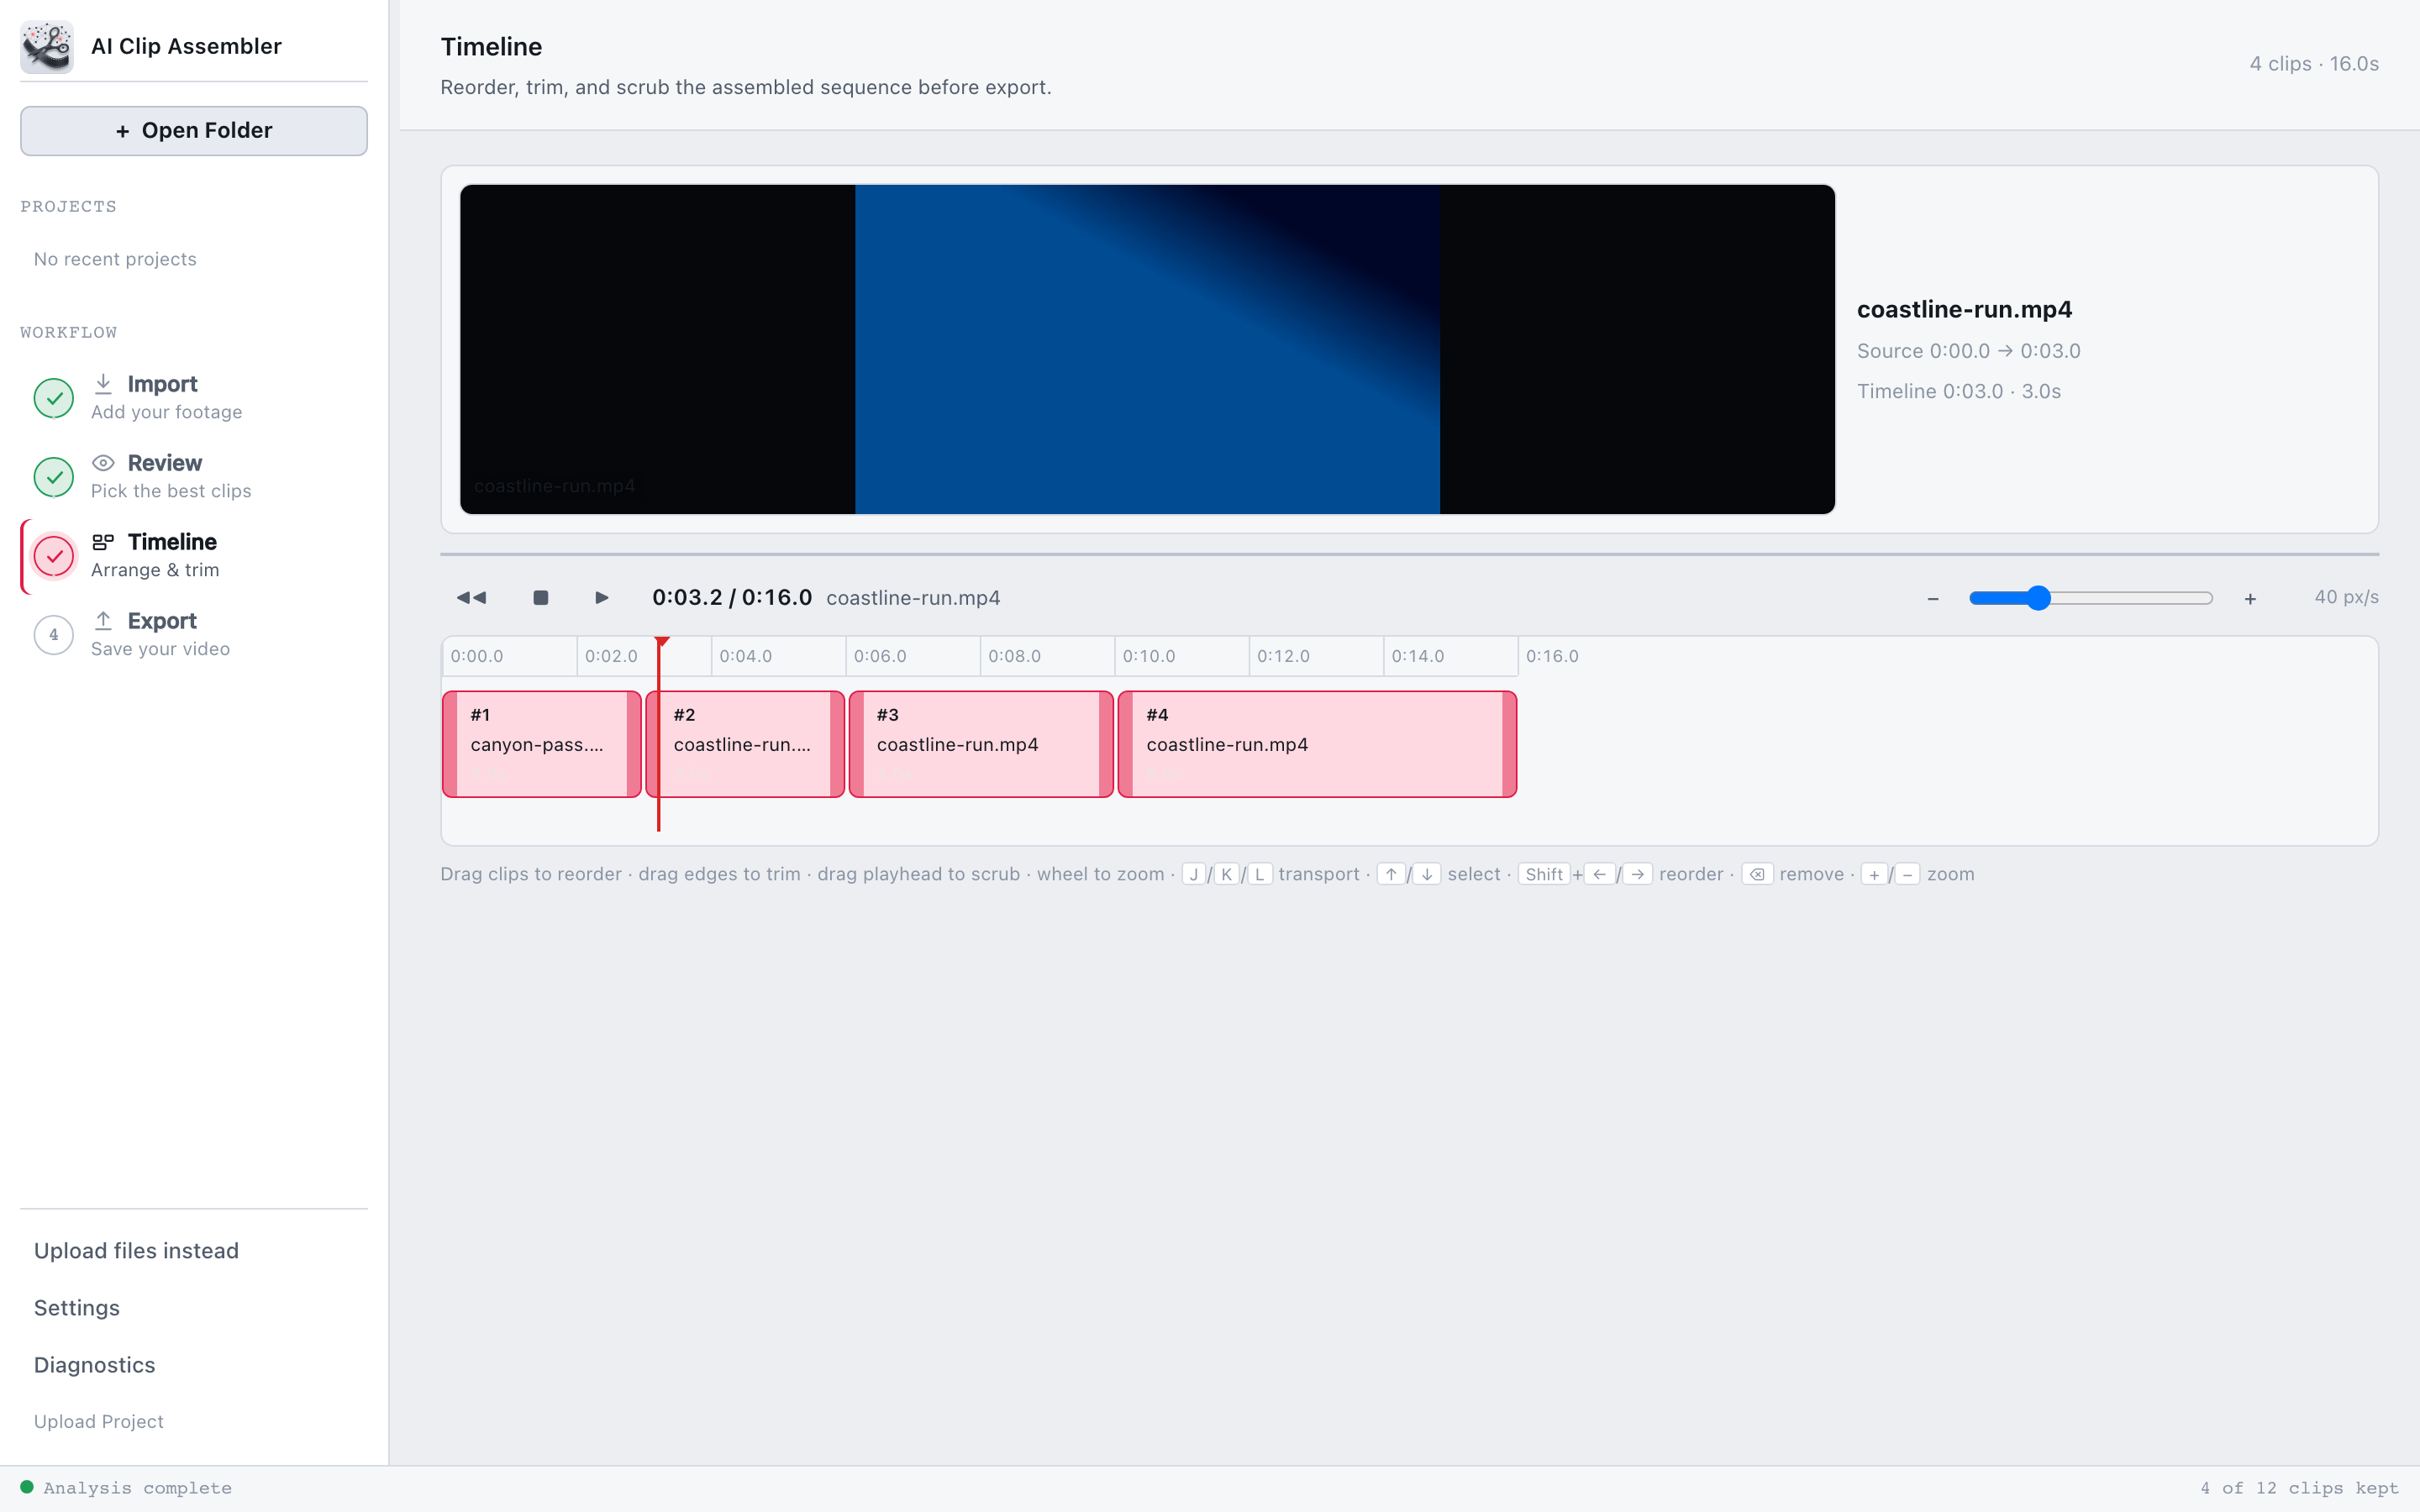Click the left trim handle of clip #1
The width and height of the screenshot is (2420, 1512).
pos(450,744)
